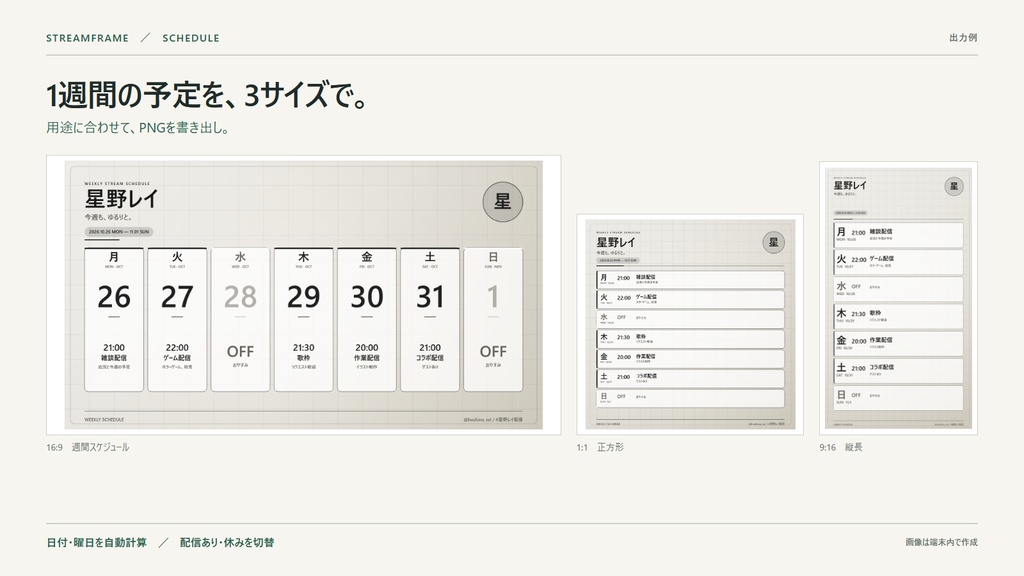The image size is (1024, 576).
Task: Click the WEEKLY SCHEDULE footer in the 16:9 preview
Action: [104, 419]
